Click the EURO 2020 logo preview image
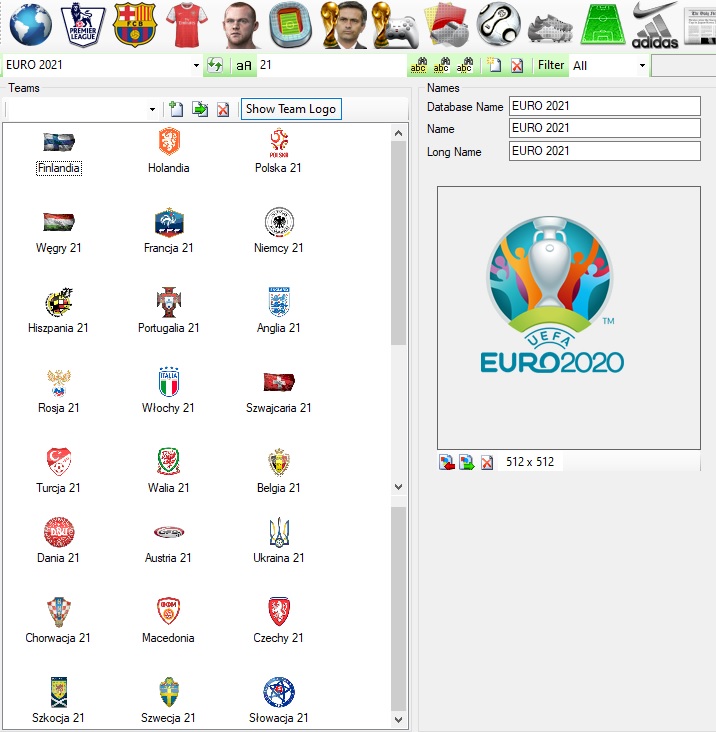Viewport: 716px width, 732px height. click(569, 318)
